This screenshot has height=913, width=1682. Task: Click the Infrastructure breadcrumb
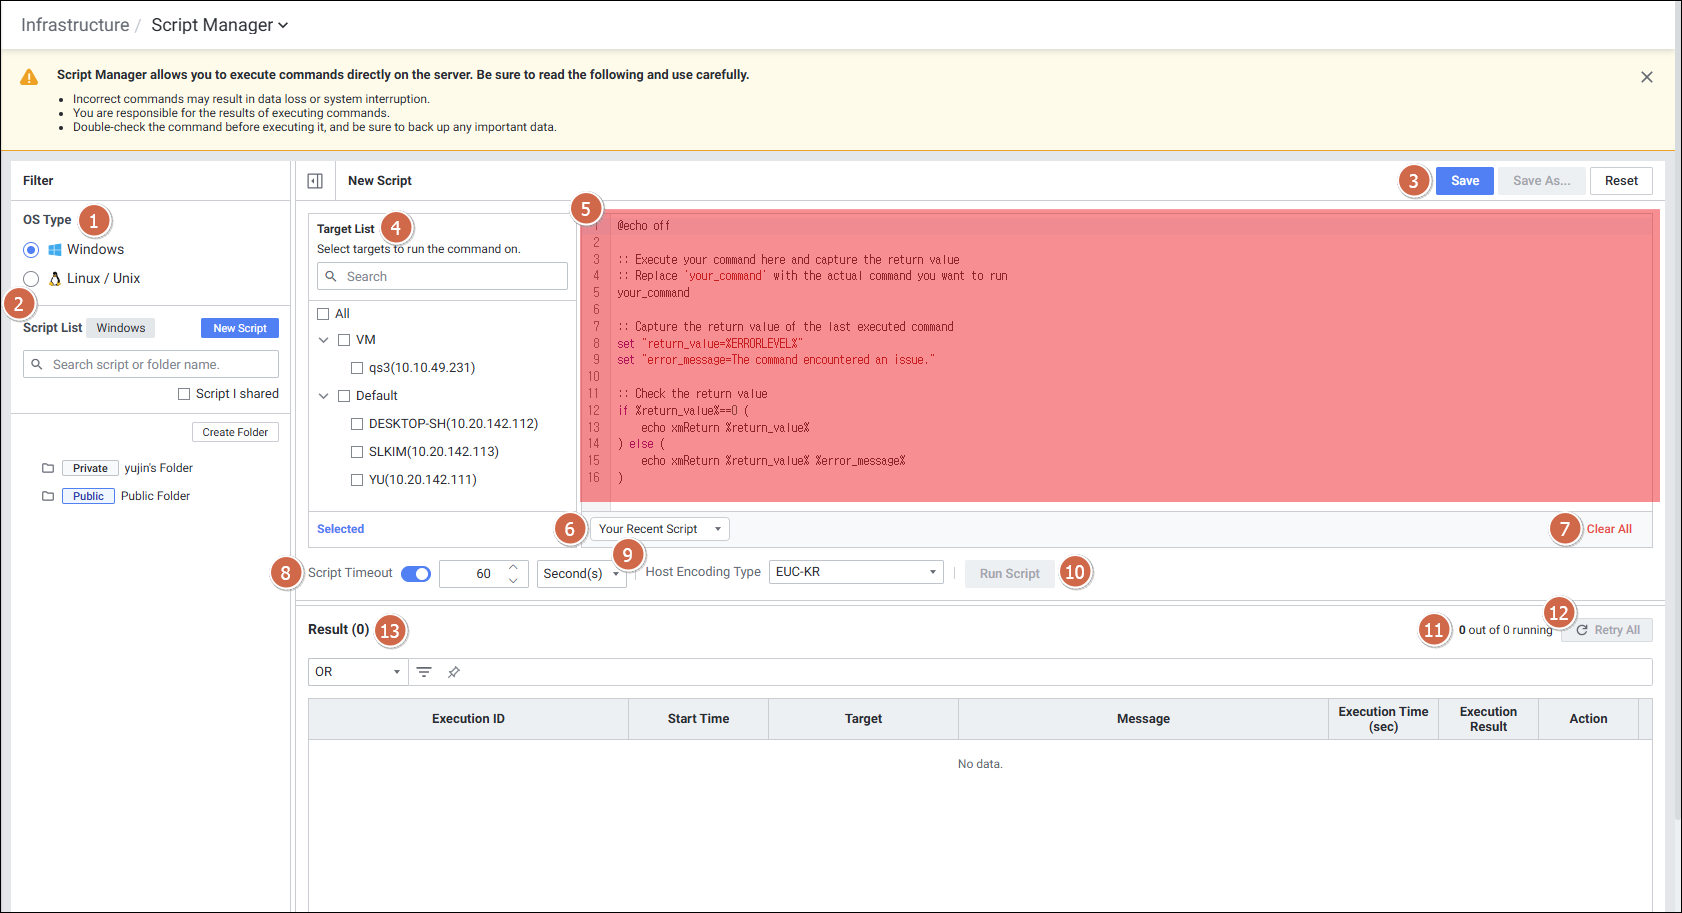(75, 25)
